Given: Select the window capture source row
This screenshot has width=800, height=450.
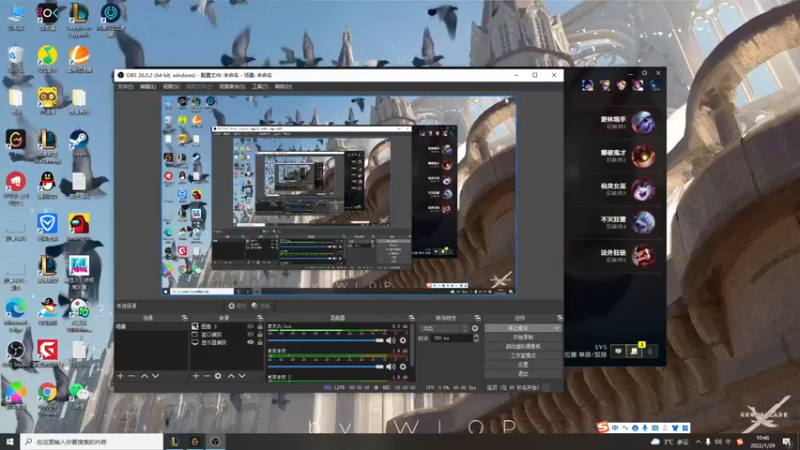Looking at the screenshot, I should [227, 335].
